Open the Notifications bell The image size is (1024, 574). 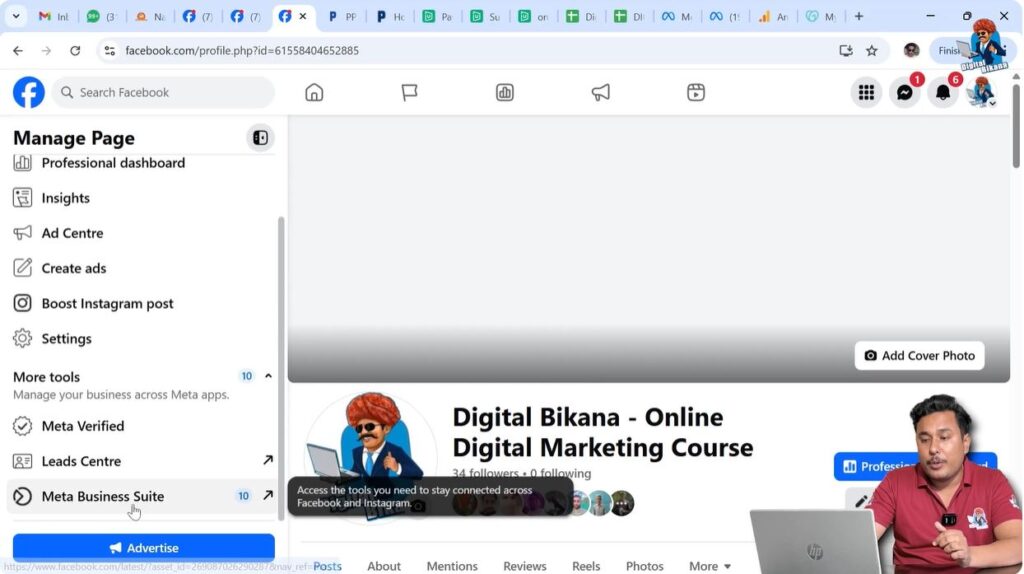(942, 93)
